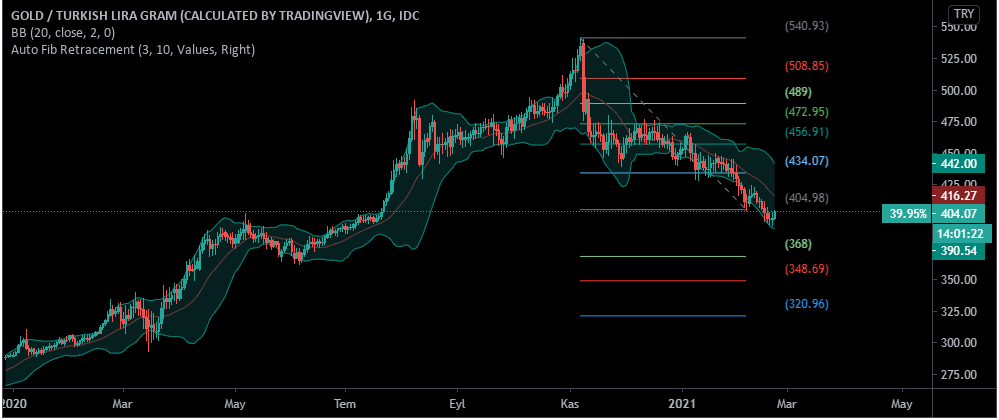
Task: Click the blue 320.96 Fibonacci line
Action: [663, 315]
